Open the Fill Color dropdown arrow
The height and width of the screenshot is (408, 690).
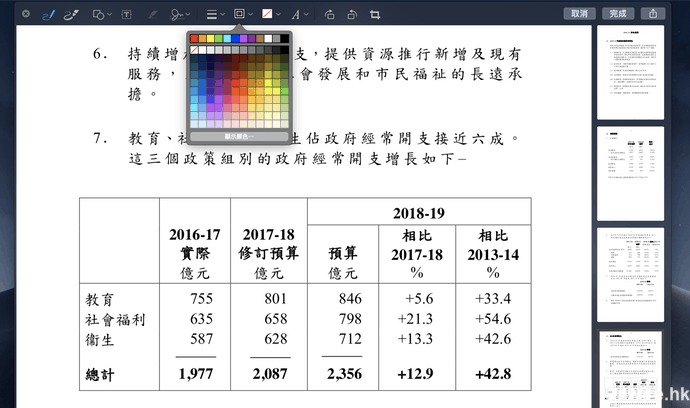[279, 15]
